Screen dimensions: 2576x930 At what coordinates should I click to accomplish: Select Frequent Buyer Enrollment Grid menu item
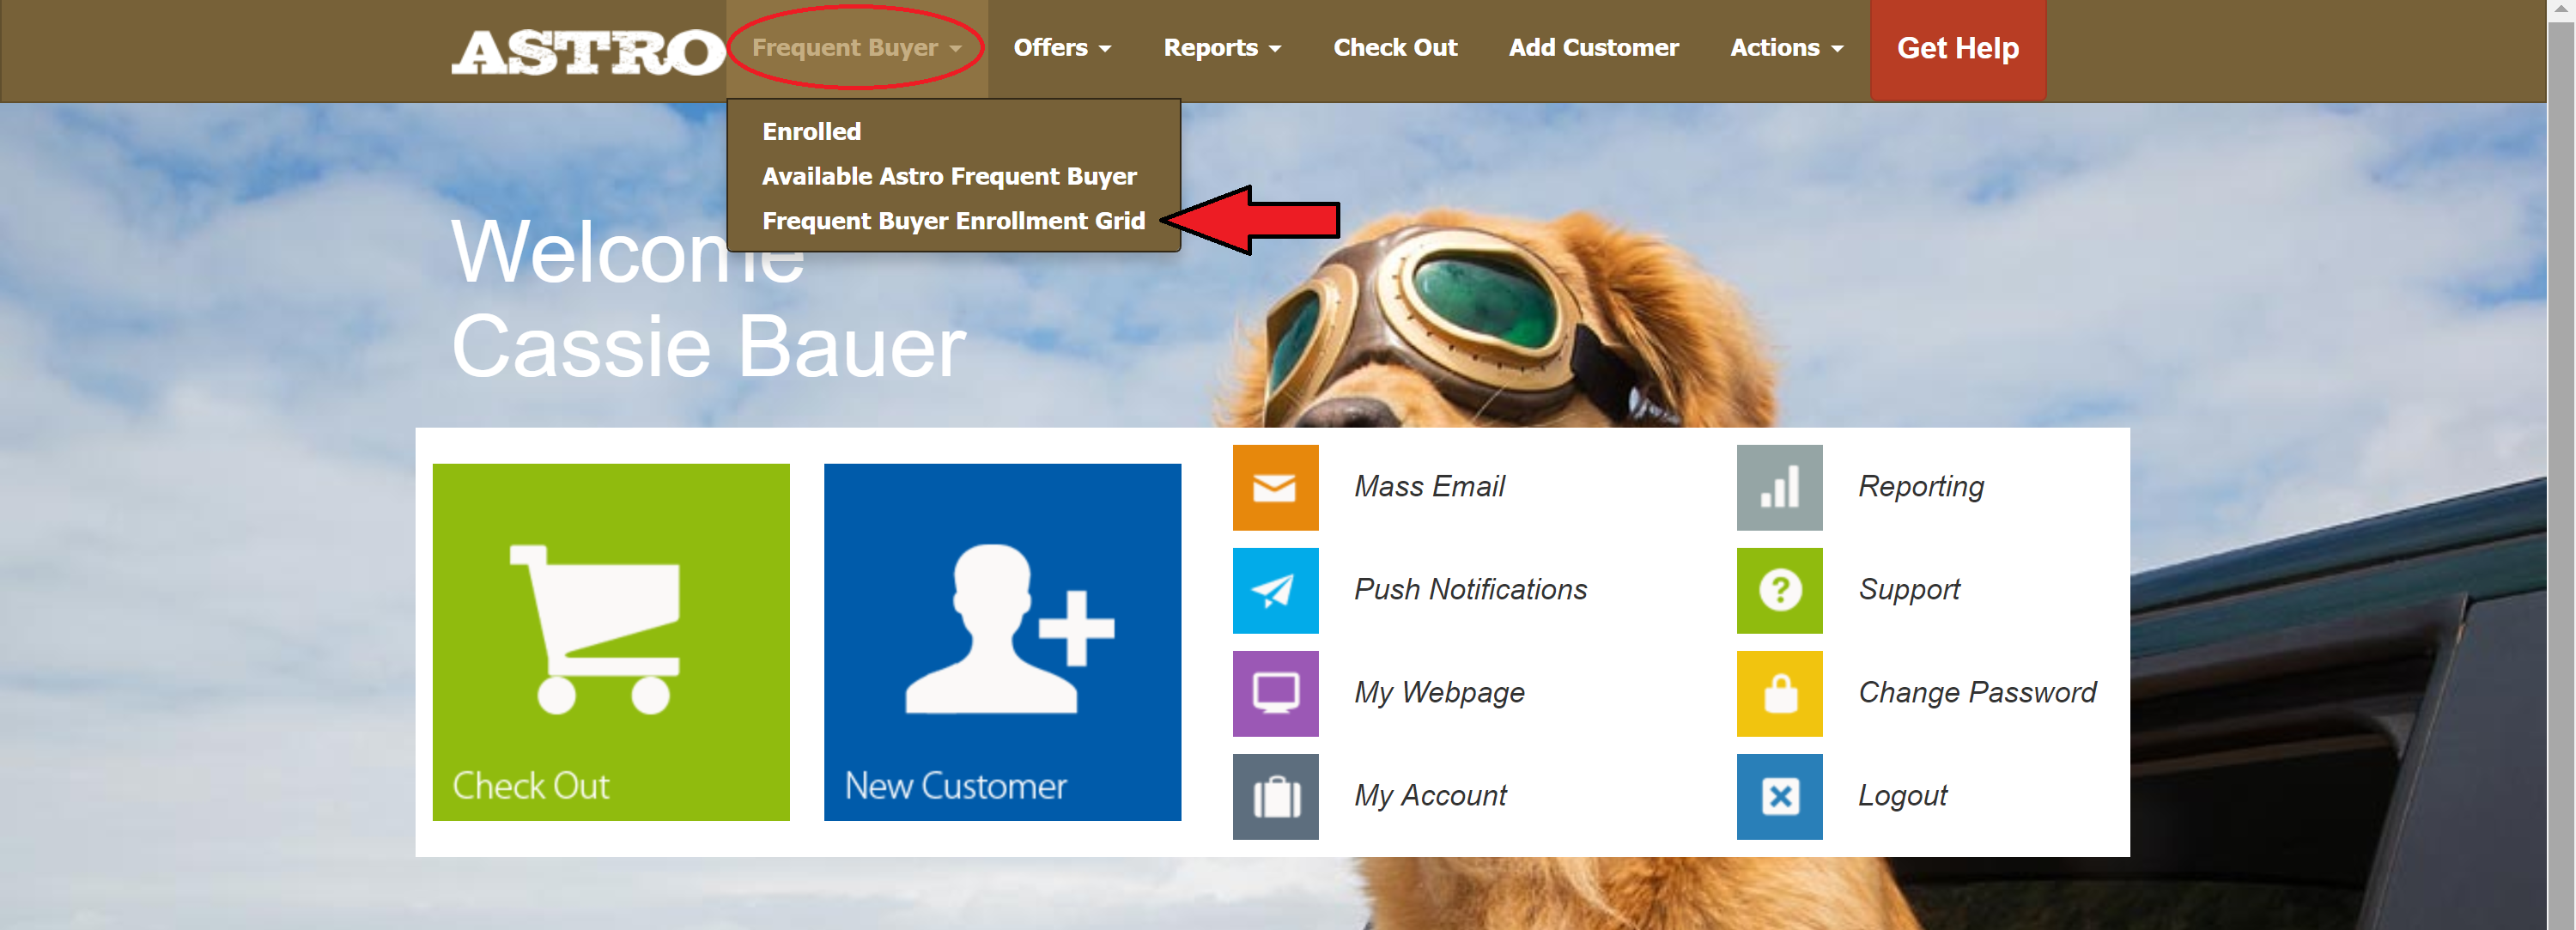coord(953,221)
